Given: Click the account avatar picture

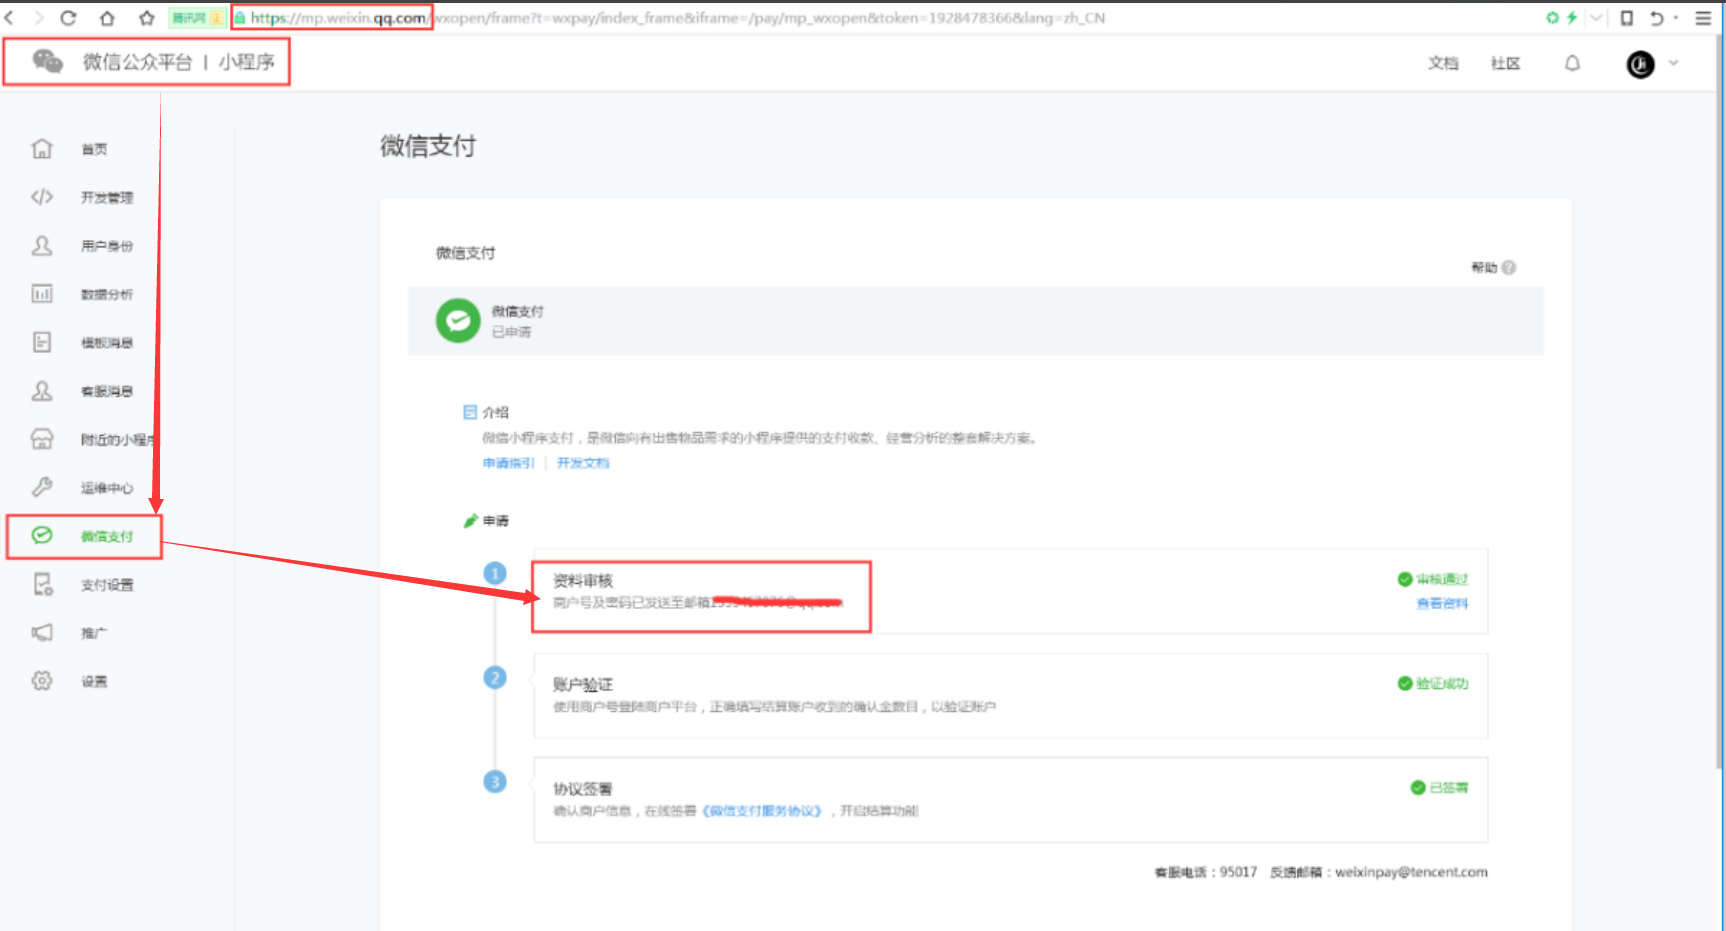Looking at the screenshot, I should point(1640,64).
